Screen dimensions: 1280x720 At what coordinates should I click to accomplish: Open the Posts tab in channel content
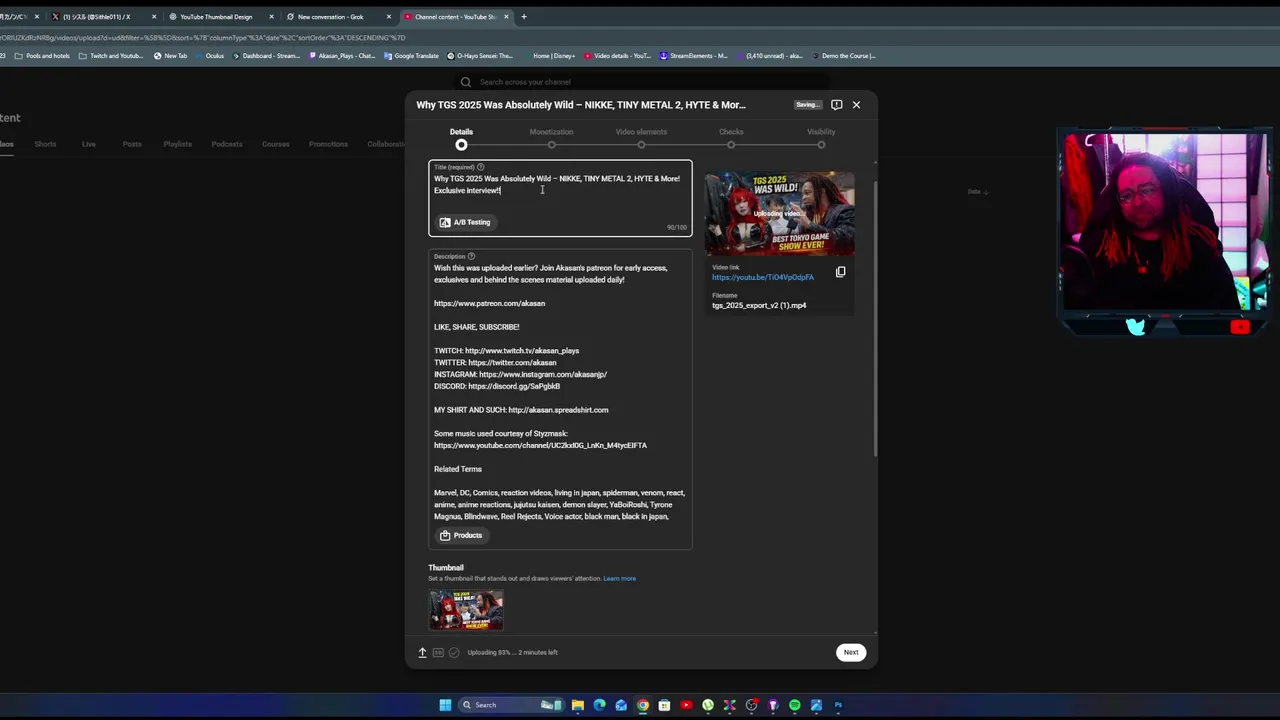132,144
